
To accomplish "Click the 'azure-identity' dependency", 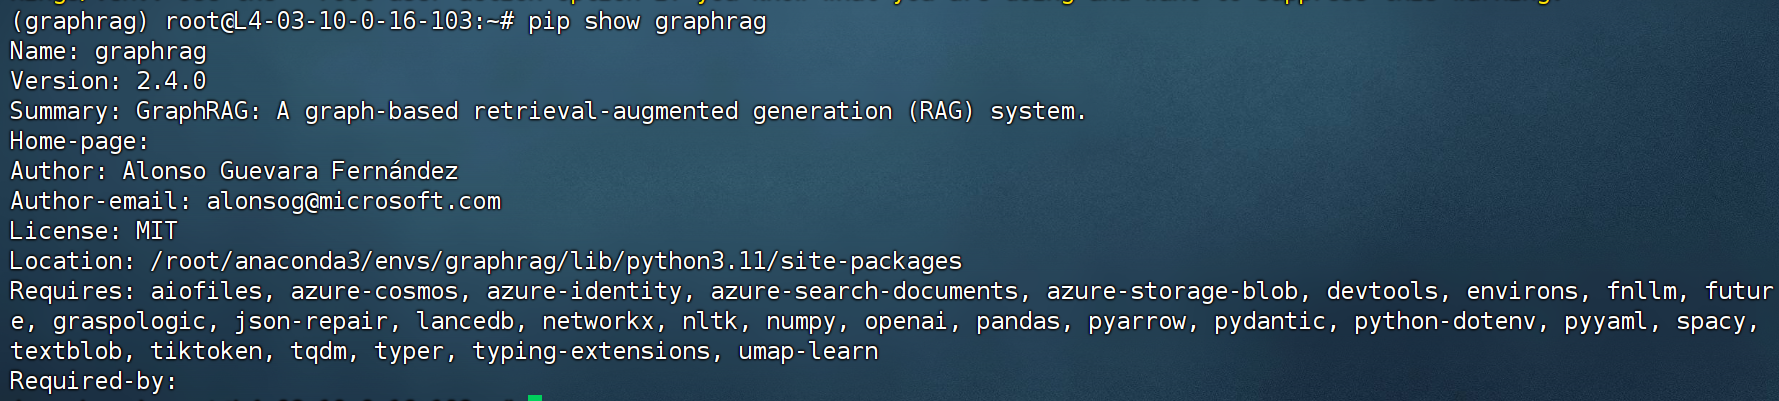I will tap(584, 291).
